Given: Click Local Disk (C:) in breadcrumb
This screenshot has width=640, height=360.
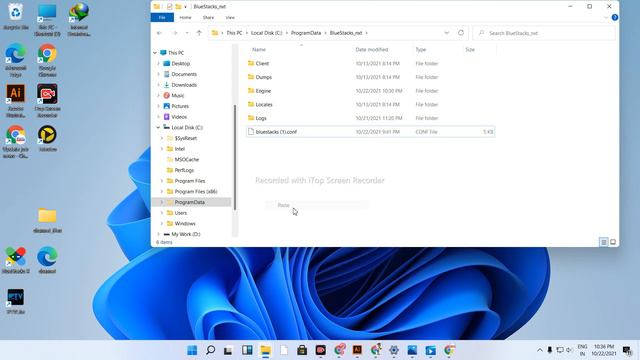Looking at the screenshot, I should [x=267, y=33].
